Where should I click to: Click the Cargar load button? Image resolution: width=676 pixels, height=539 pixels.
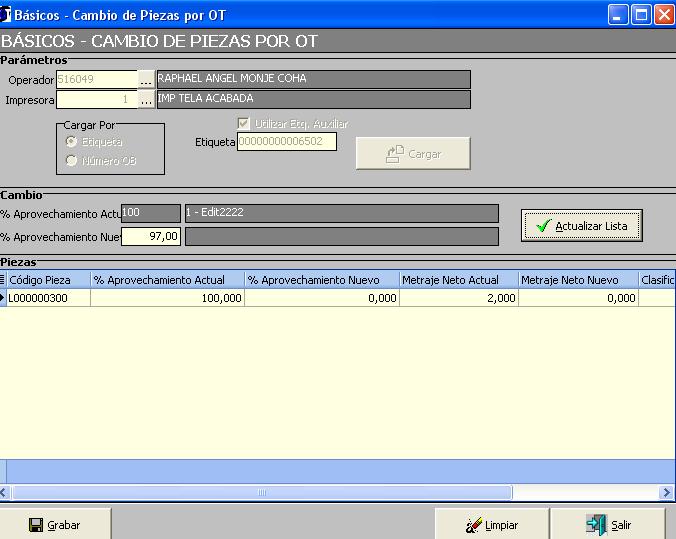coord(413,154)
